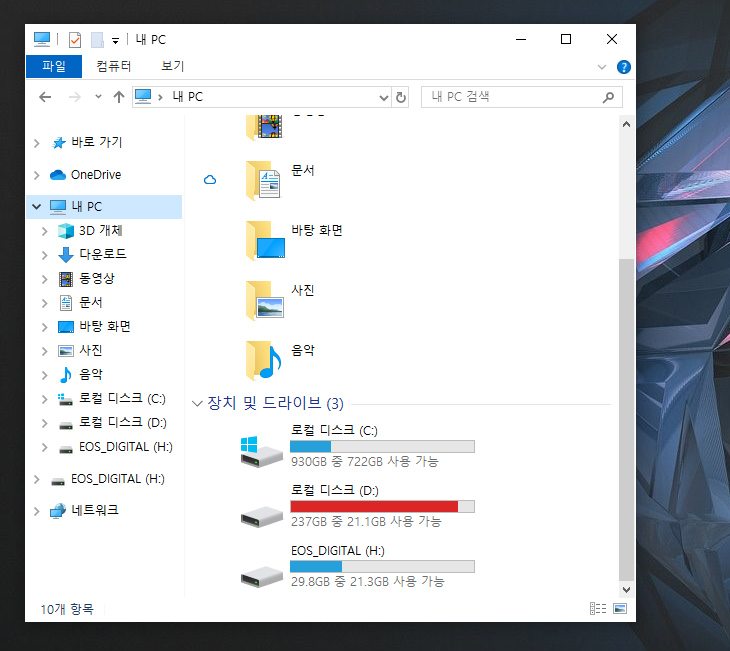The width and height of the screenshot is (730, 651).
Task: Click '930GB 중 722GB 사용 가능' text
Action: (x=365, y=462)
